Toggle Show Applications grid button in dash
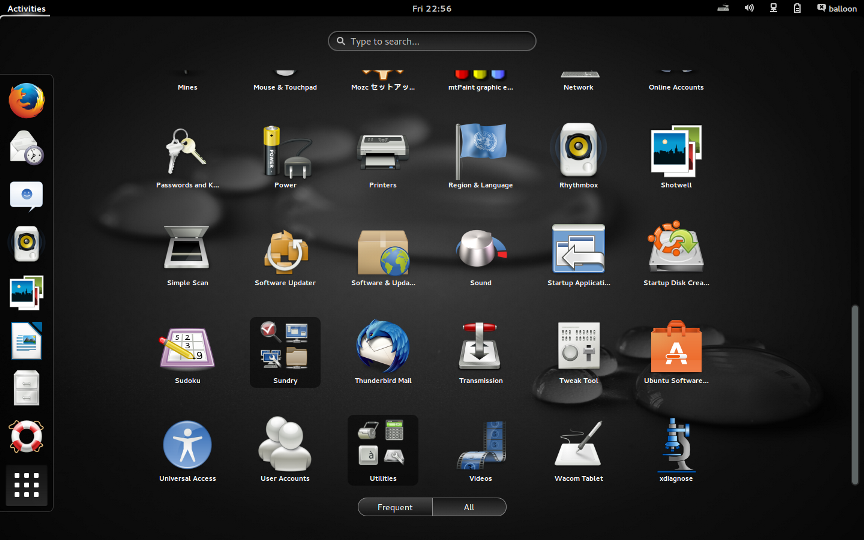The height and width of the screenshot is (540, 864). (x=27, y=487)
